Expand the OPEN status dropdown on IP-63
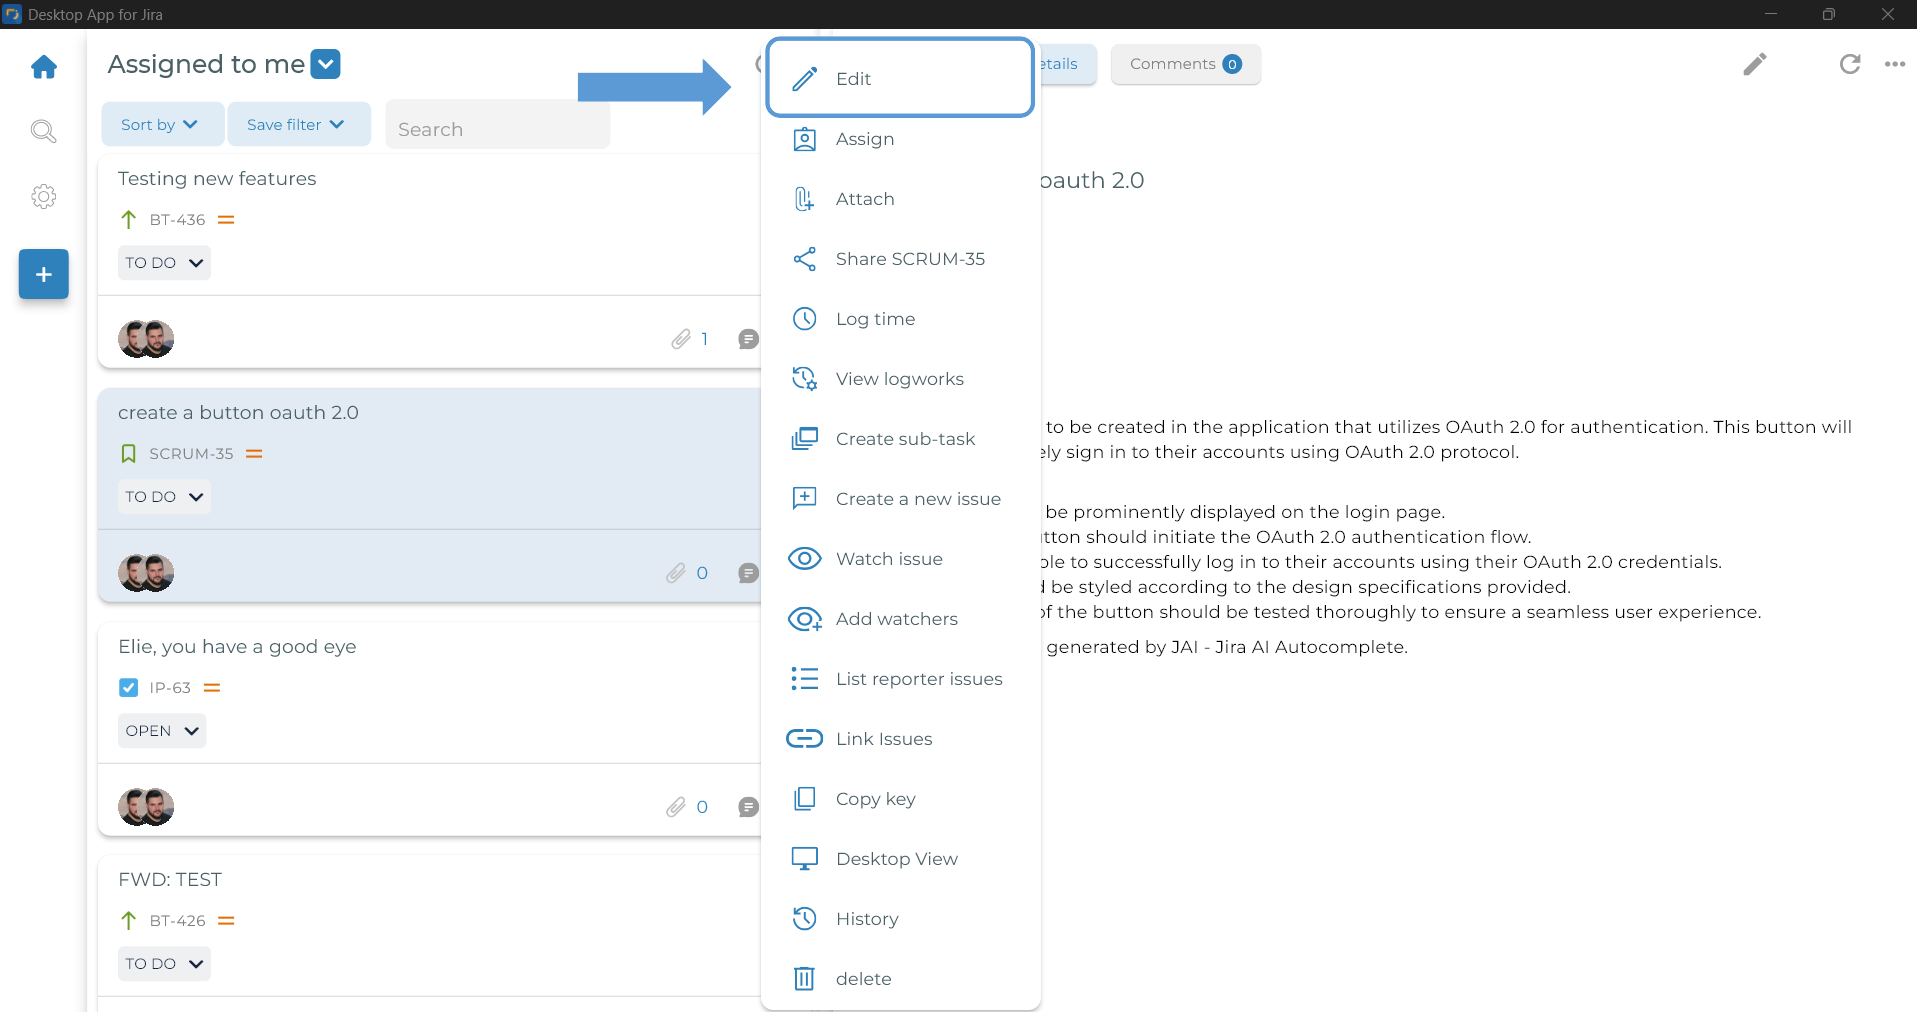Image resolution: width=1917 pixels, height=1012 pixels. [x=162, y=731]
